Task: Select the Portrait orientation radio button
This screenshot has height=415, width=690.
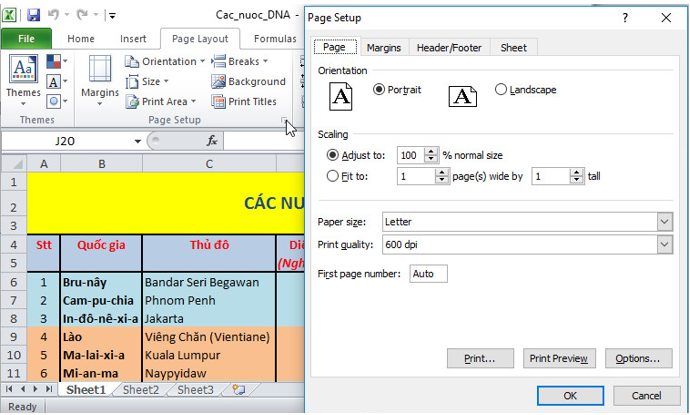Action: point(379,89)
